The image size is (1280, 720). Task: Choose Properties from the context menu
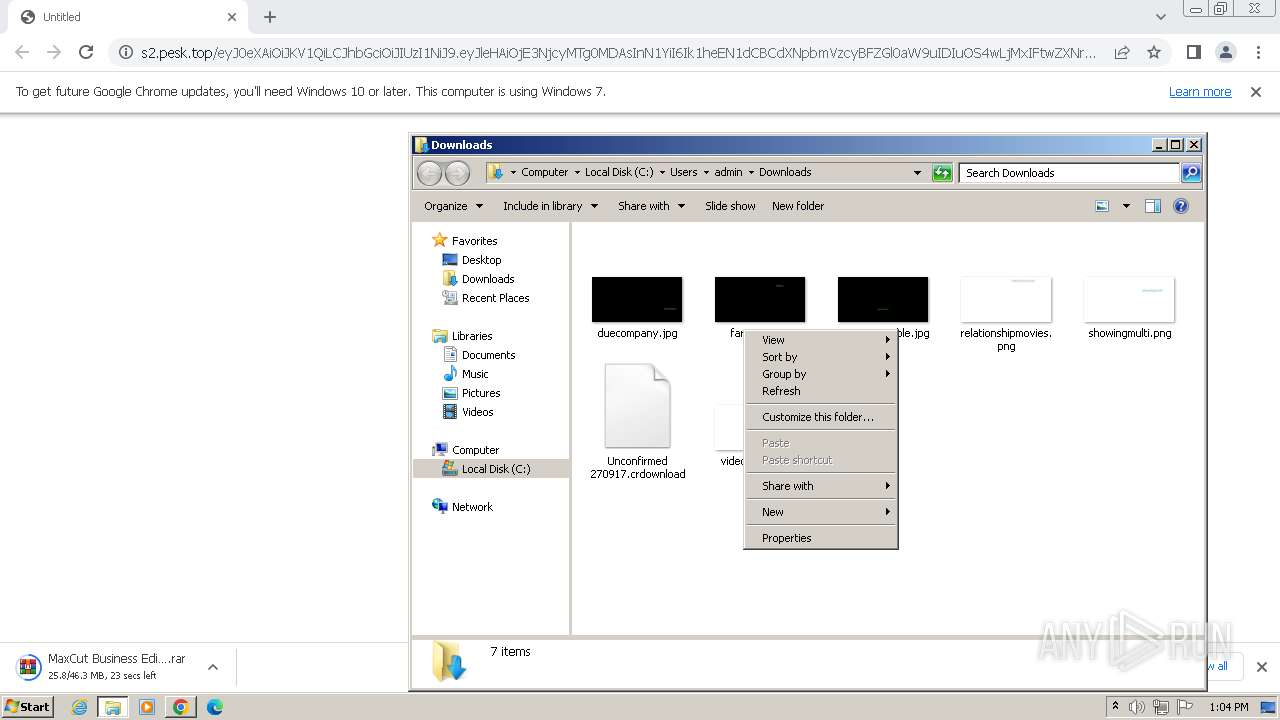[821, 538]
